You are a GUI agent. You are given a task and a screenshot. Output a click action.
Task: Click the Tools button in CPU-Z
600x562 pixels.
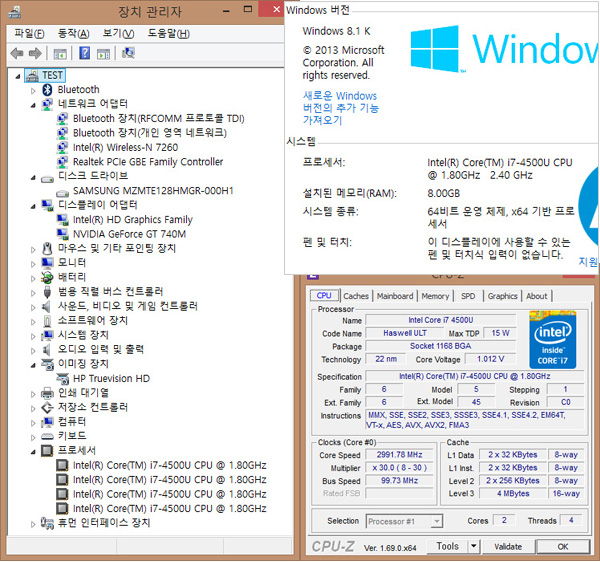(447, 546)
